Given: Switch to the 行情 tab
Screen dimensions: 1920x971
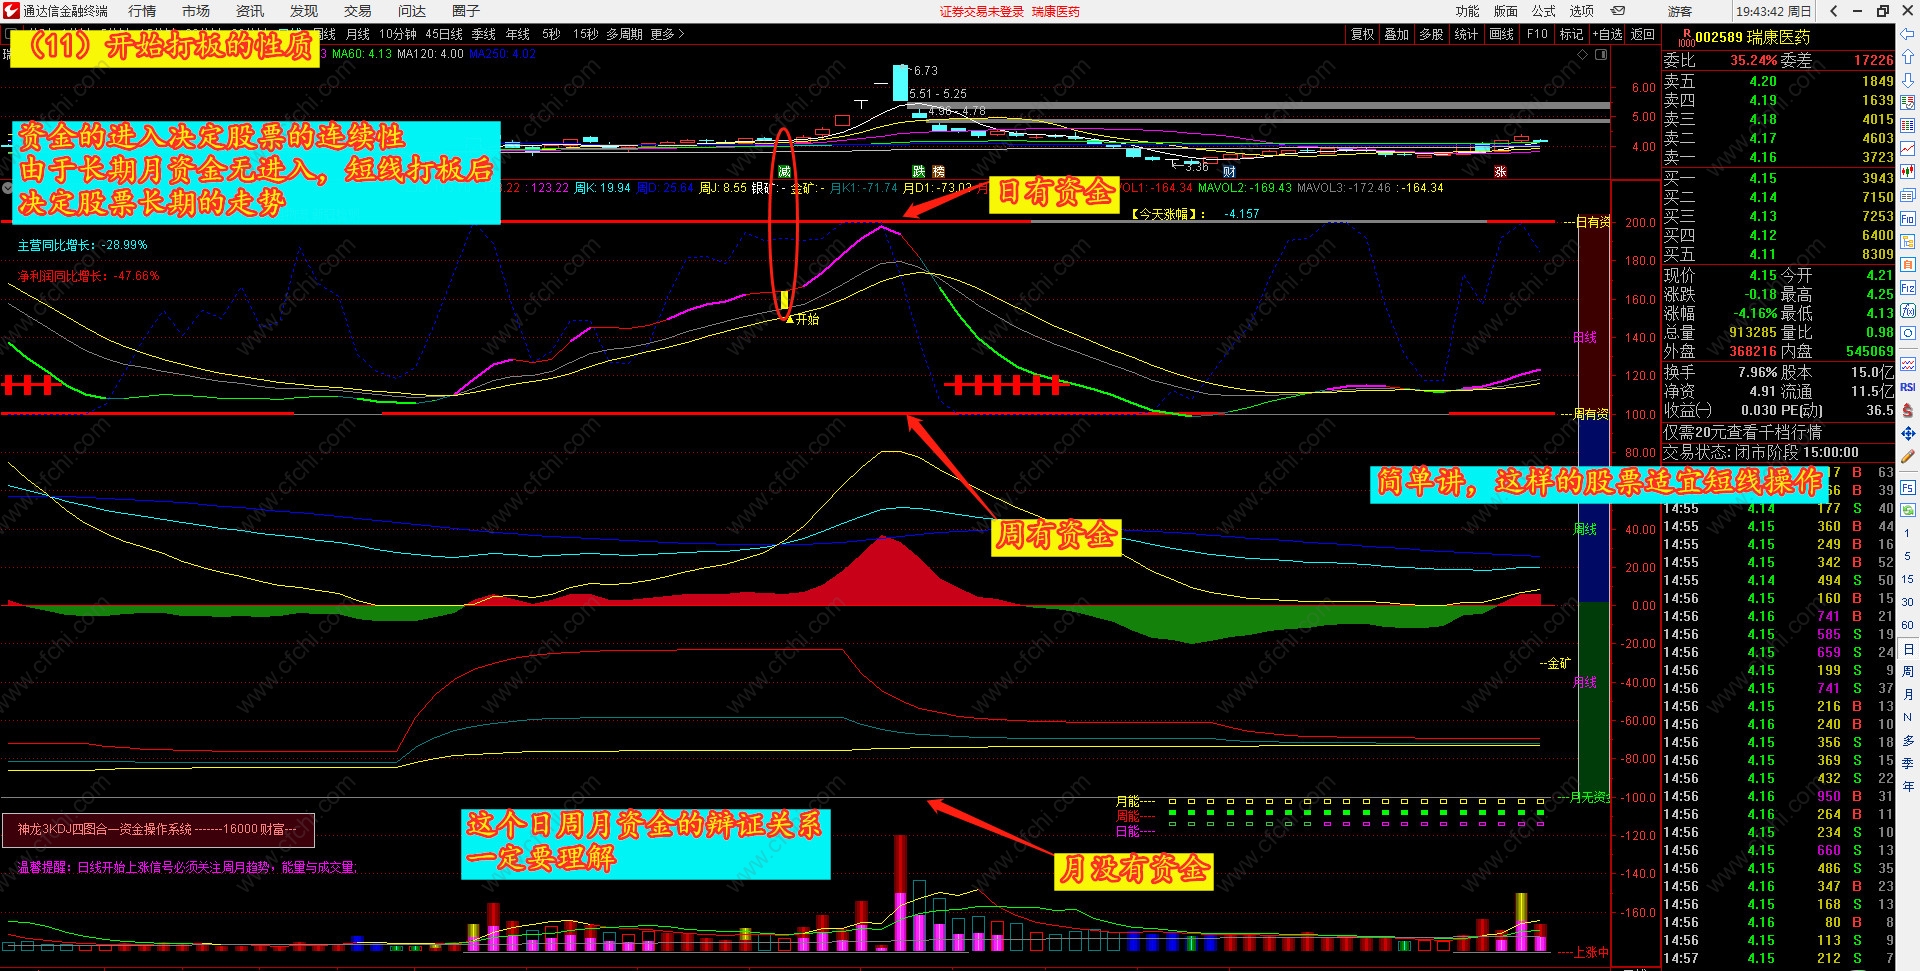Looking at the screenshot, I should tap(142, 11).
